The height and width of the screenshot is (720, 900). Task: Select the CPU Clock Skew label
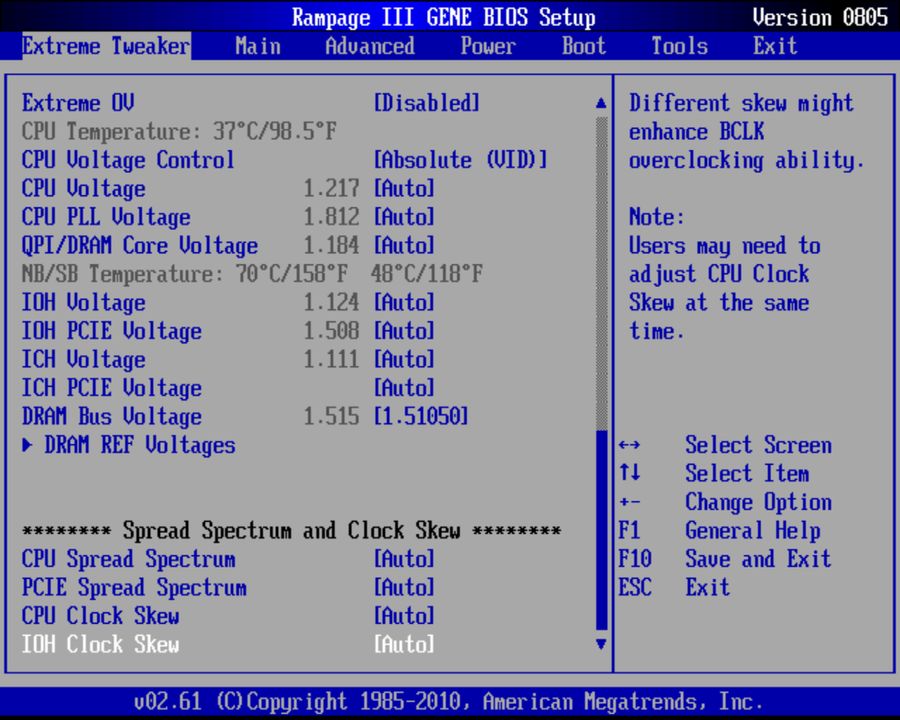(x=100, y=616)
